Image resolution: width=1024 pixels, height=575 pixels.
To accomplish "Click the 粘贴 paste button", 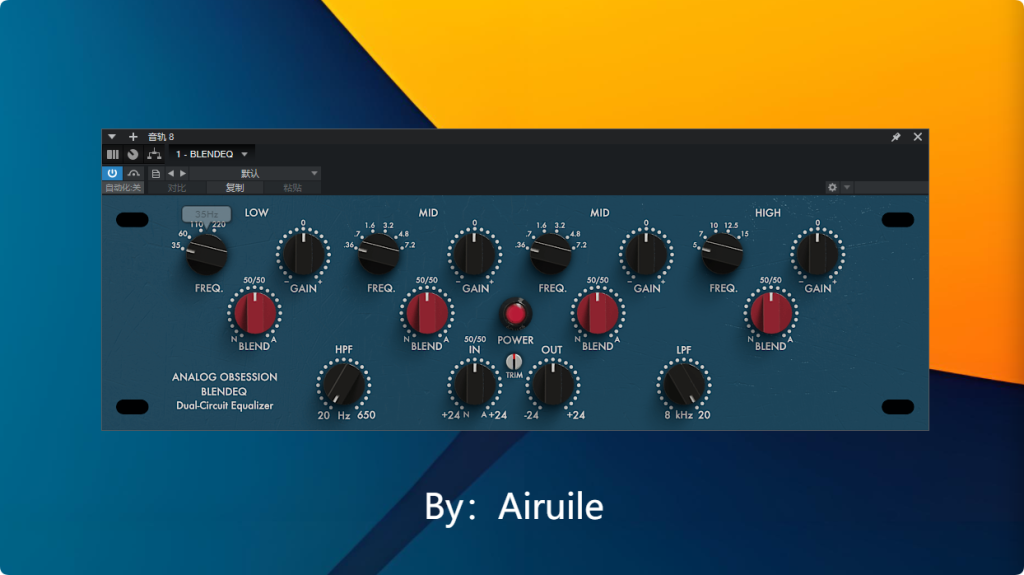I will [292, 188].
